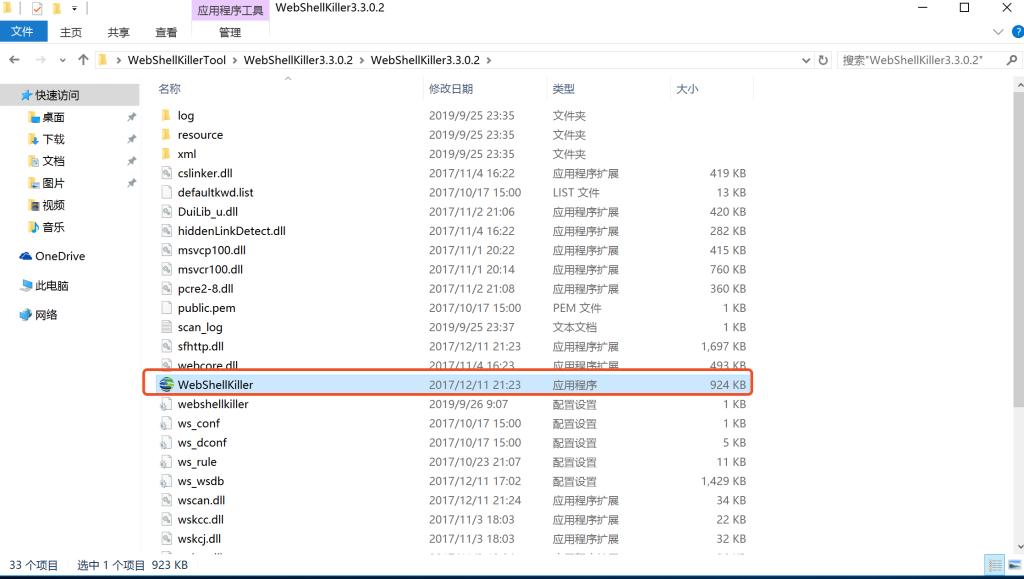Click the ws_rule configuration file icon

167,462
